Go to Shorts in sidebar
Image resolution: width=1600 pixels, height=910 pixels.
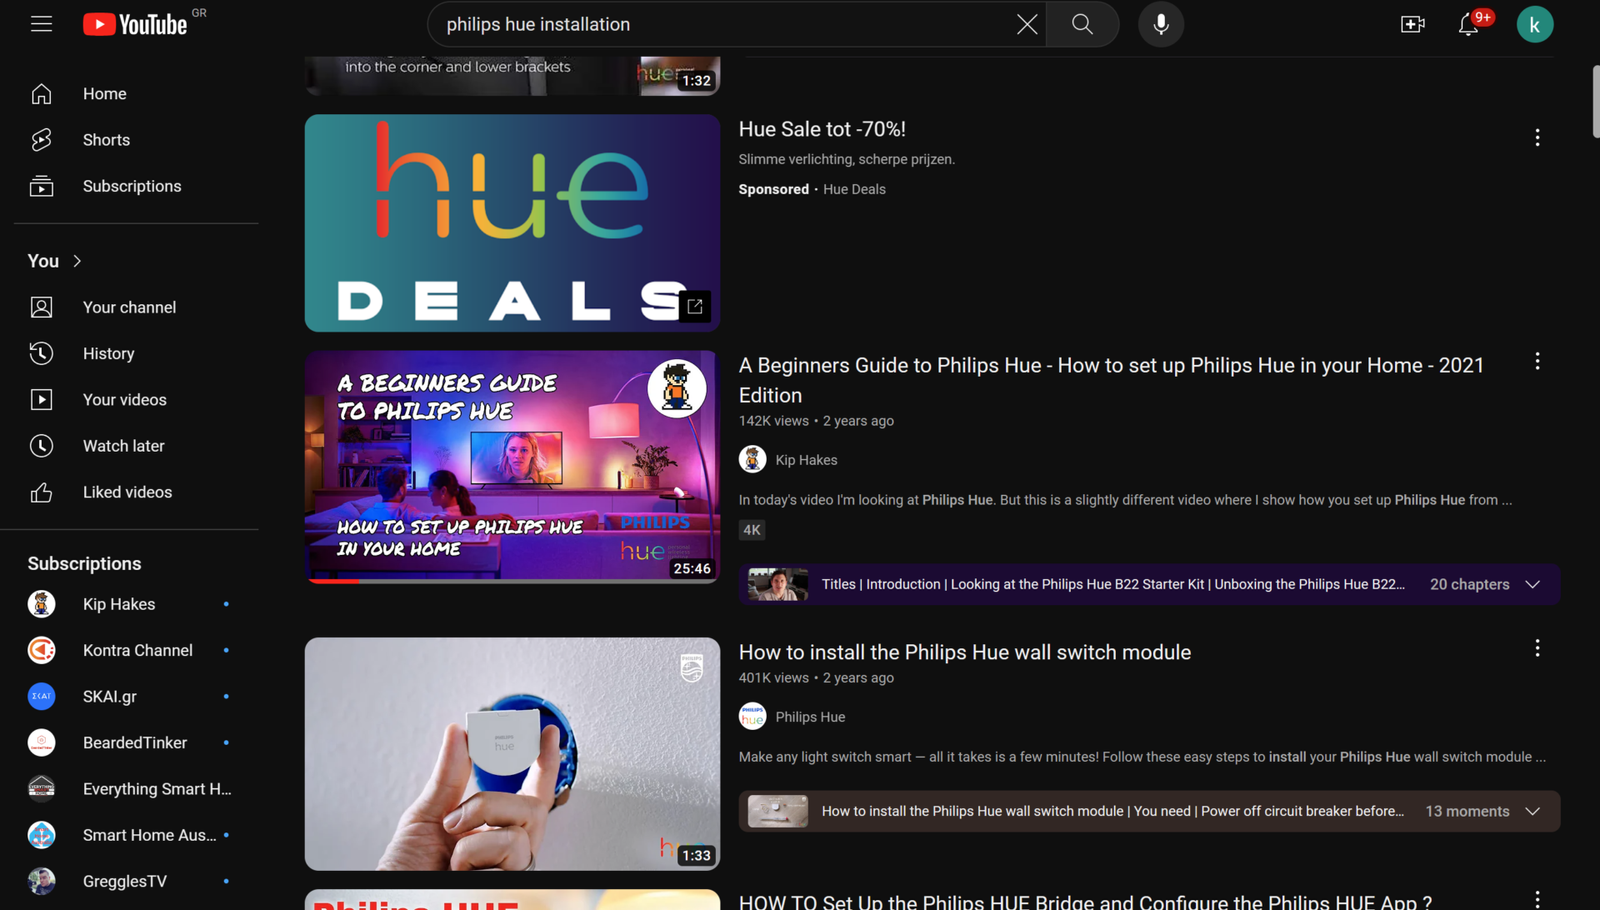pos(106,140)
